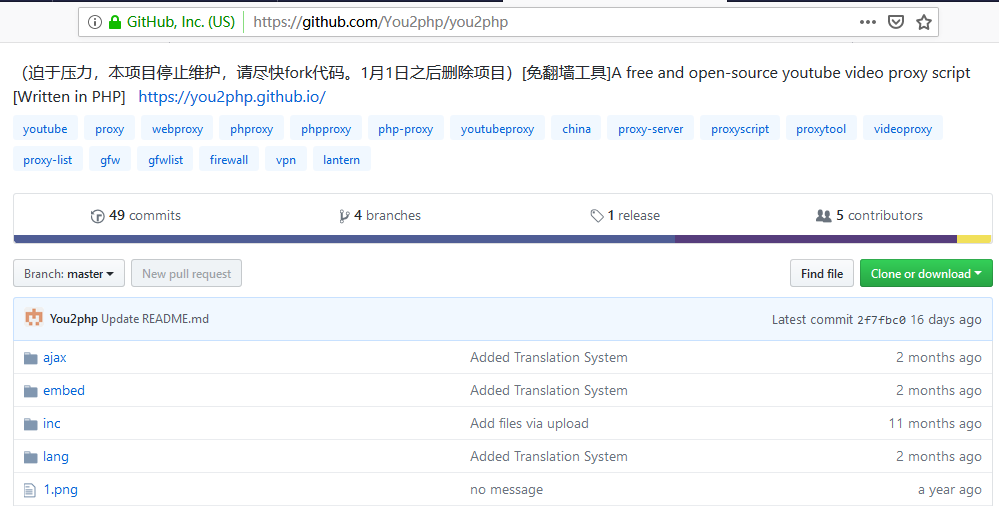Screen dimensions: 999x506
Task: Click the blue language bar segment
Action: [344, 239]
